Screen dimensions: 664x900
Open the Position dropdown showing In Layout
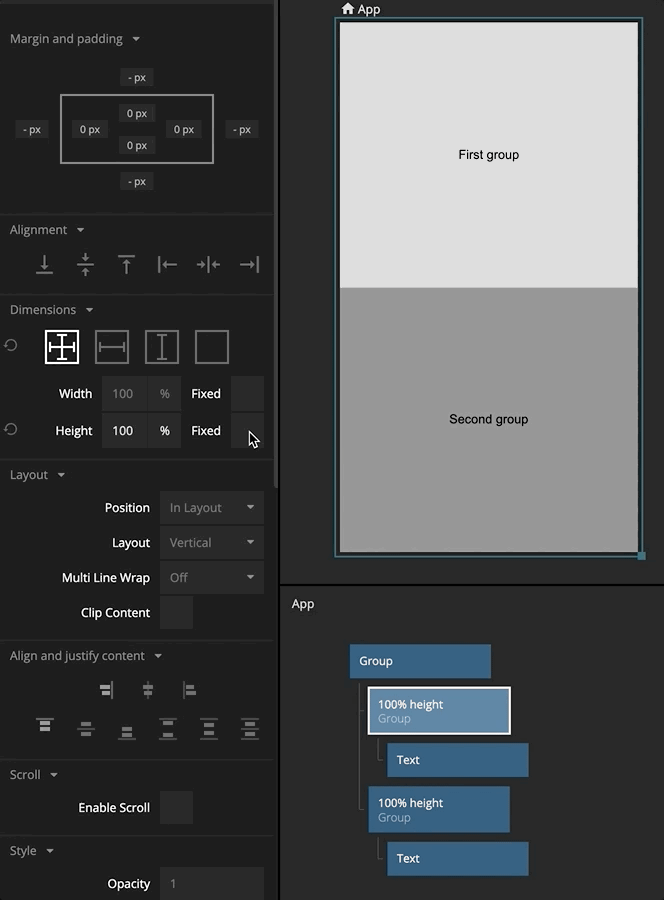click(212, 508)
